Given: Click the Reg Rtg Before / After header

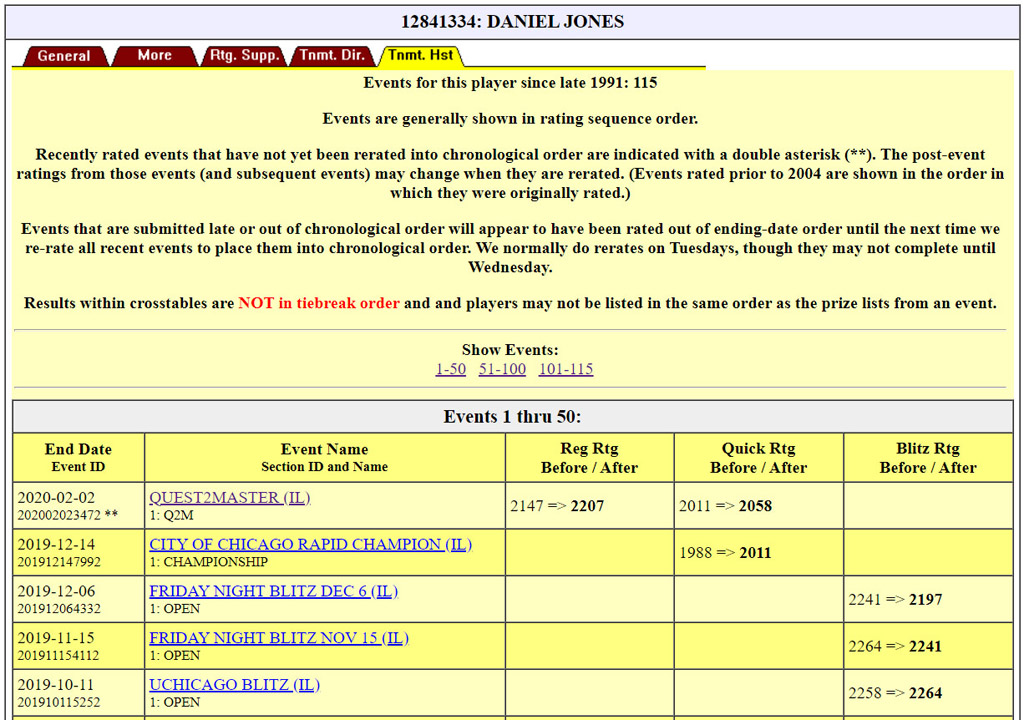Looking at the screenshot, I should pyautogui.click(x=589, y=457).
